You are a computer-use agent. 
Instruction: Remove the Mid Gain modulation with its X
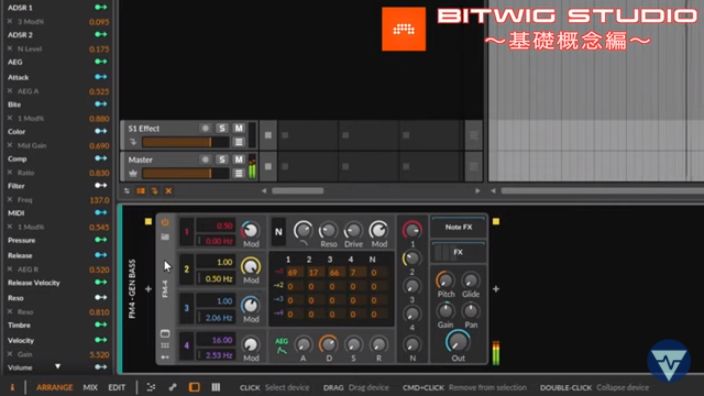(x=10, y=145)
